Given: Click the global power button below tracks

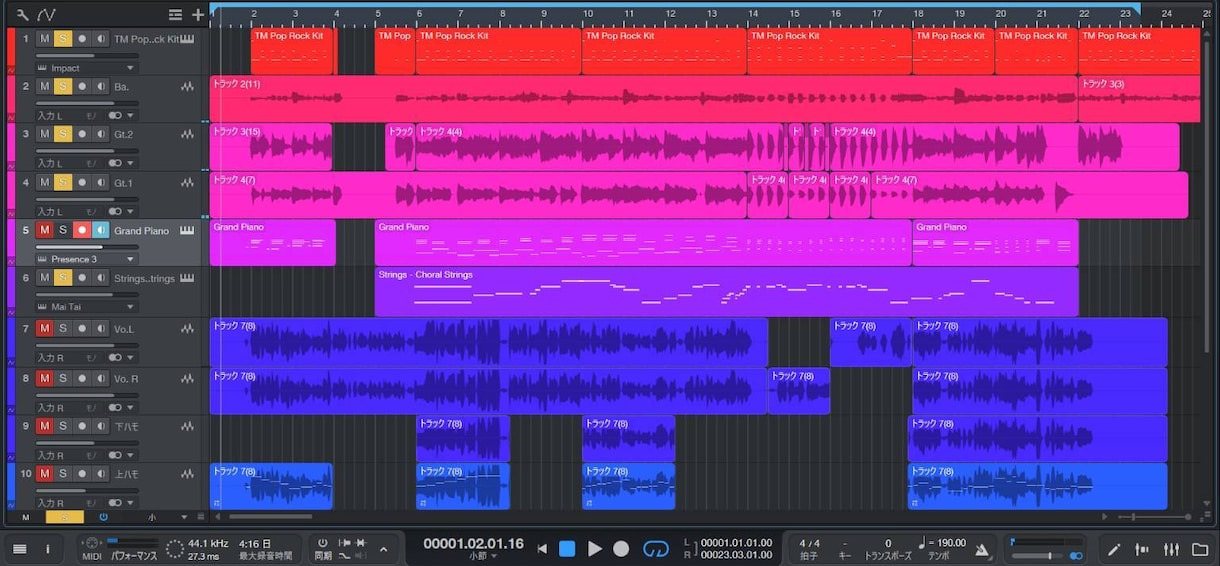Looking at the screenshot, I should click(x=103, y=517).
